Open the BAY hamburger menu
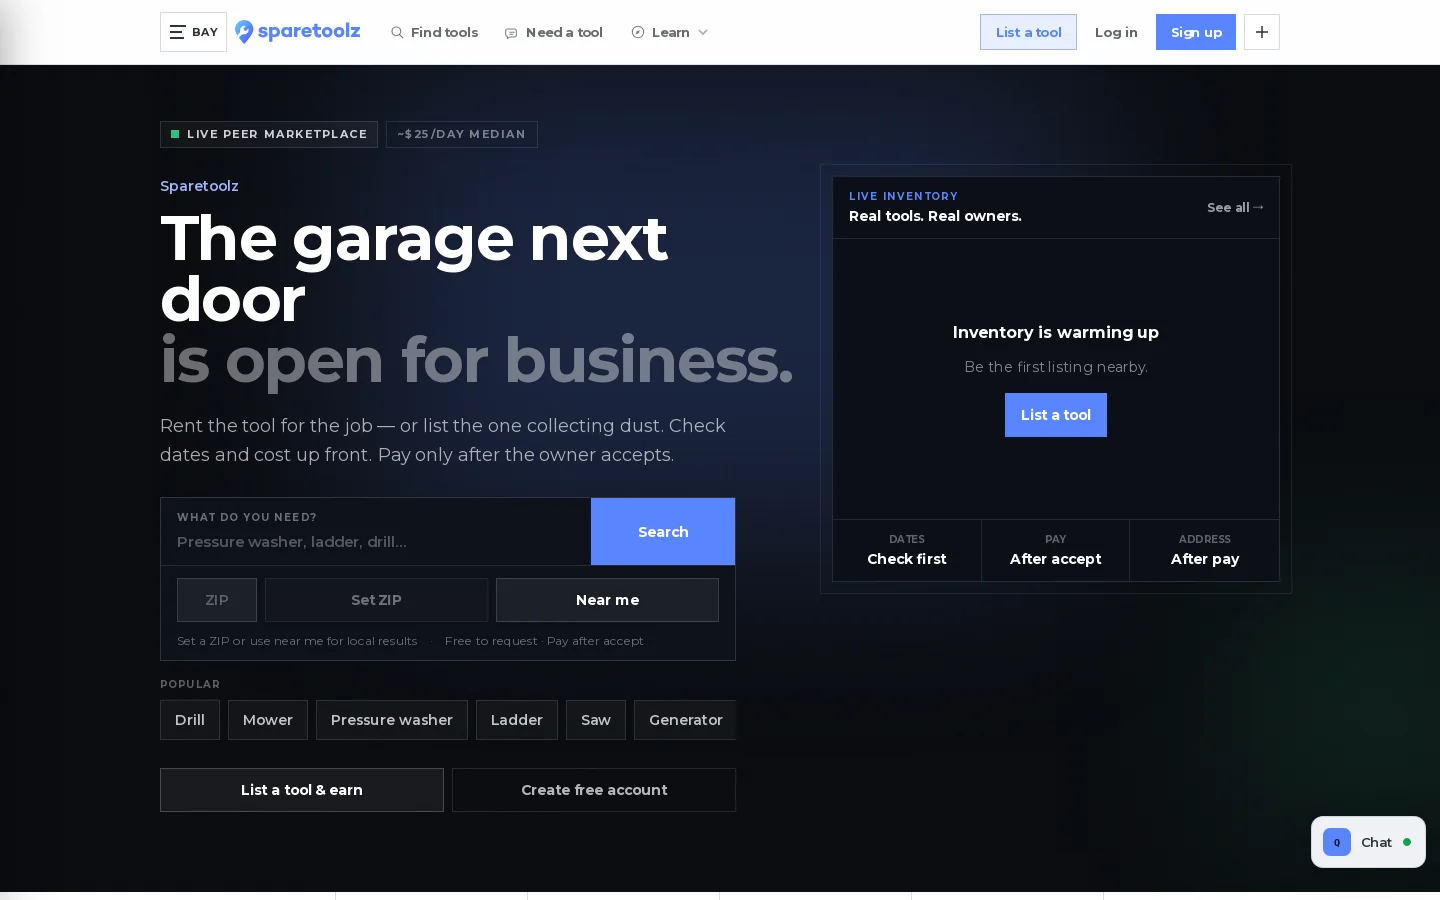The height and width of the screenshot is (900, 1440). click(193, 32)
